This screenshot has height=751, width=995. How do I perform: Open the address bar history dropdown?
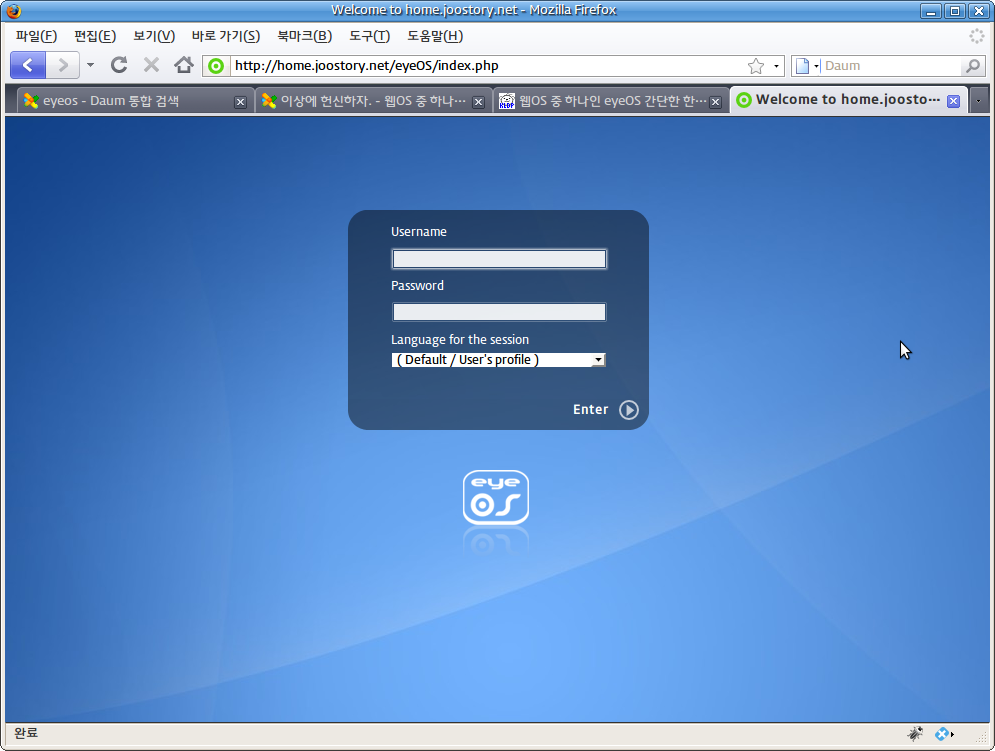tap(776, 65)
